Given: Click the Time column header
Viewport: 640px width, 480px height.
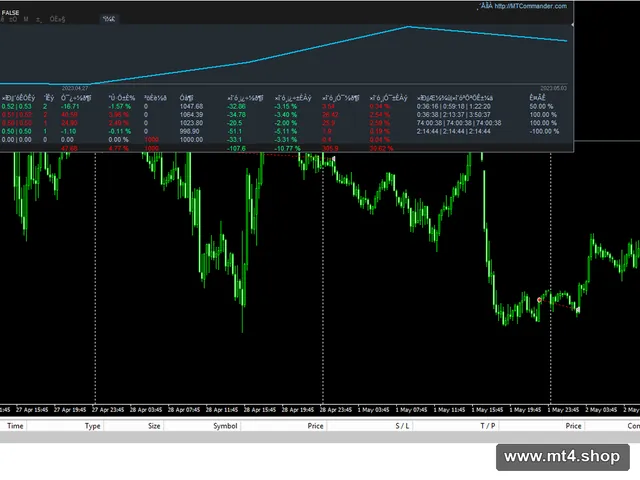Looking at the screenshot, I should [15, 426].
